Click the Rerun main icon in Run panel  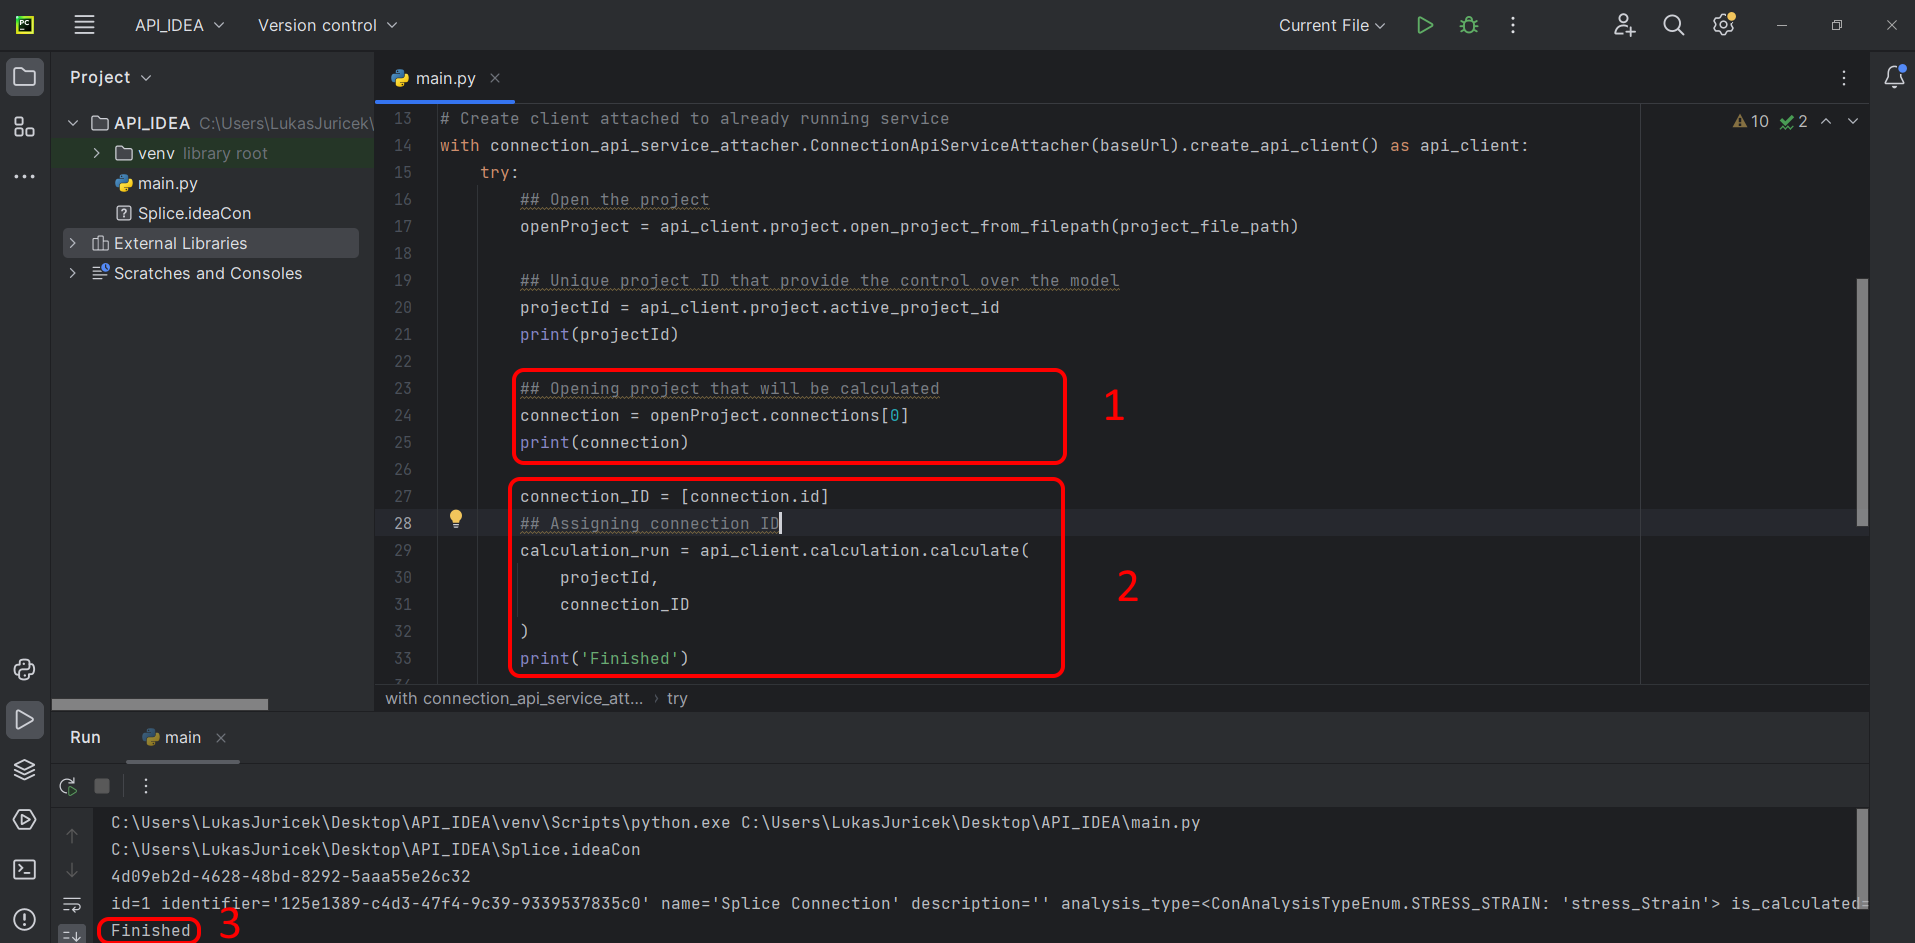pyautogui.click(x=68, y=786)
